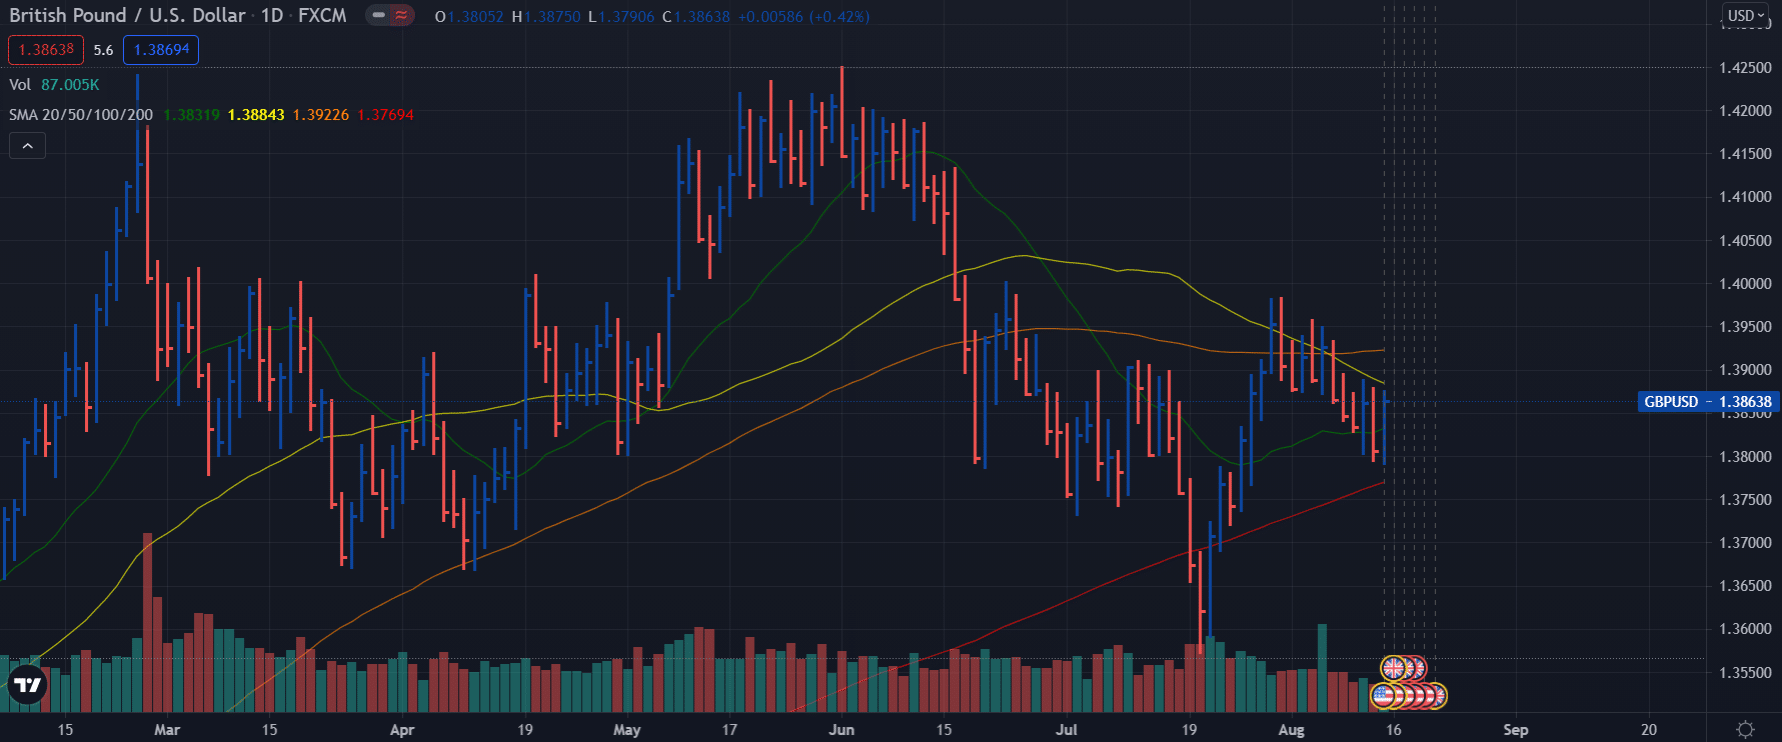Screen dimensions: 1782x742
Task: Click the open value O 1.38052
Action: point(469,17)
